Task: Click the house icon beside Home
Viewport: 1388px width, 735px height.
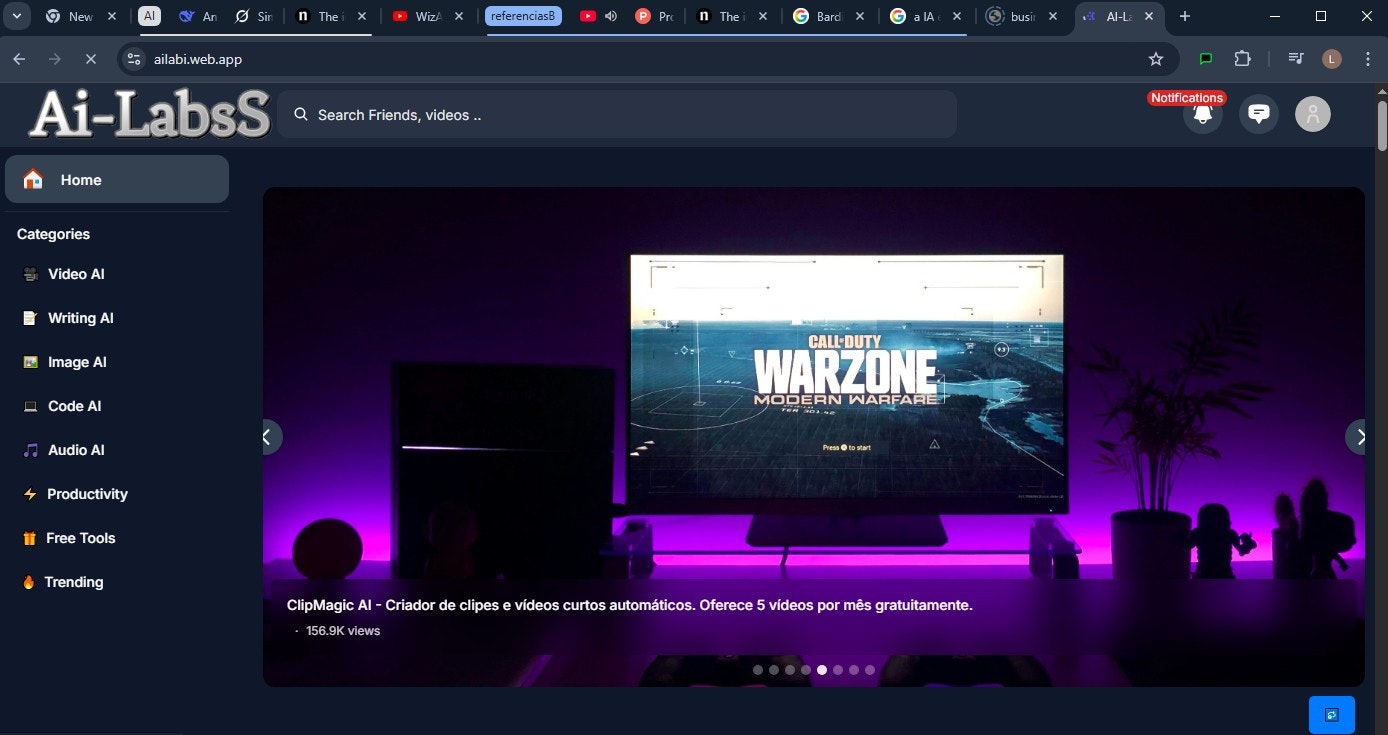Action: tap(33, 180)
